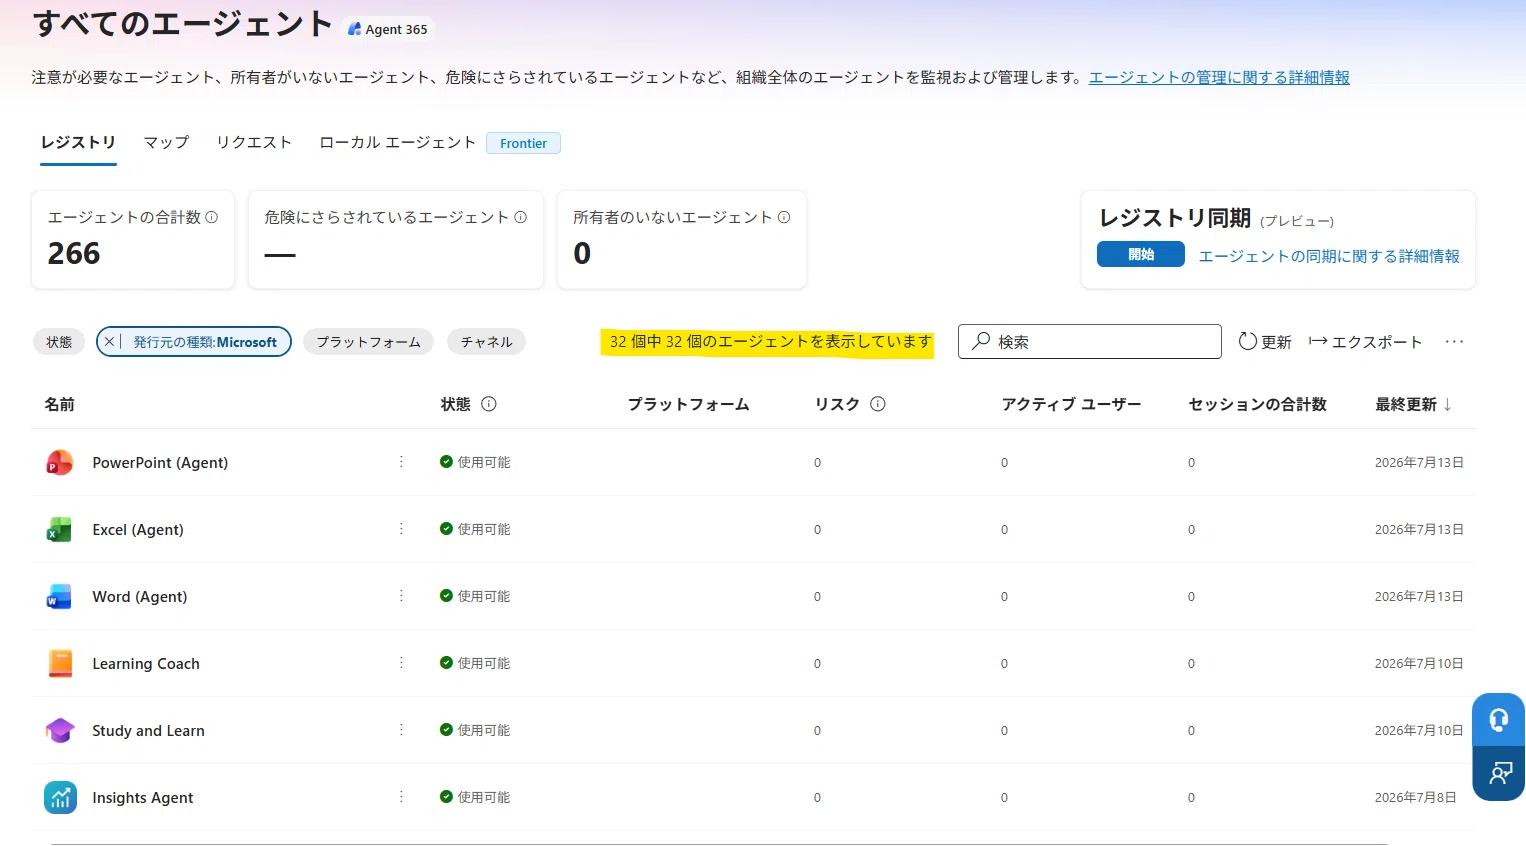The height and width of the screenshot is (846, 1526).
Task: Open the Learning Coach name
Action: [146, 664]
